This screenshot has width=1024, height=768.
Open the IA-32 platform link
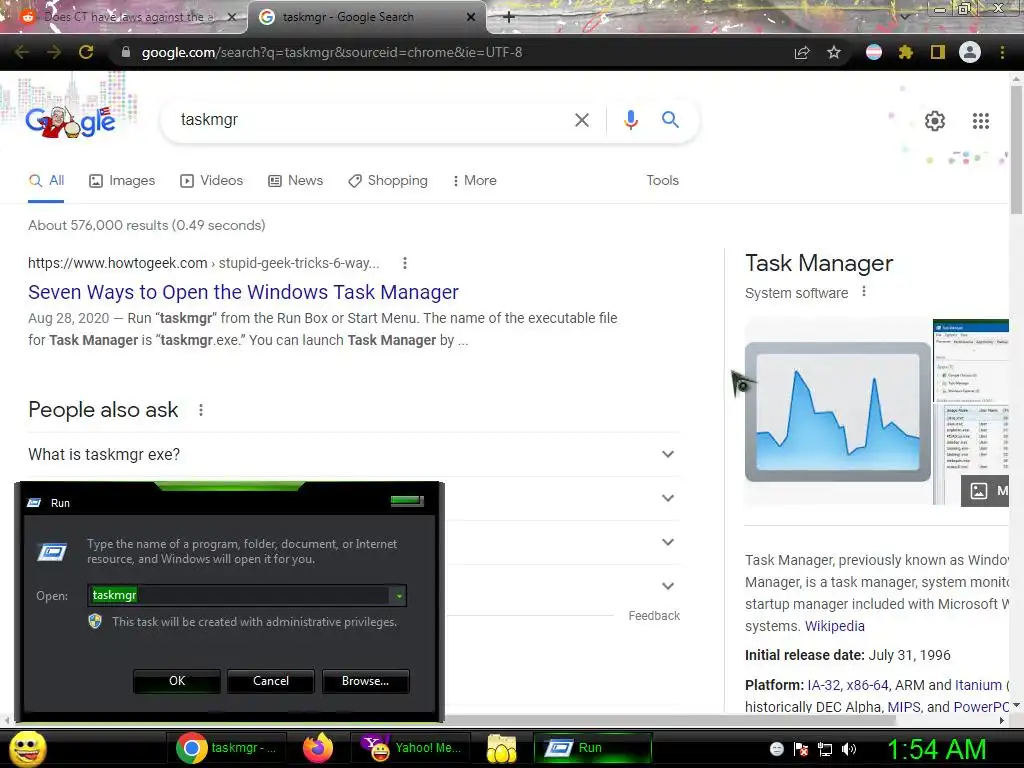click(824, 685)
